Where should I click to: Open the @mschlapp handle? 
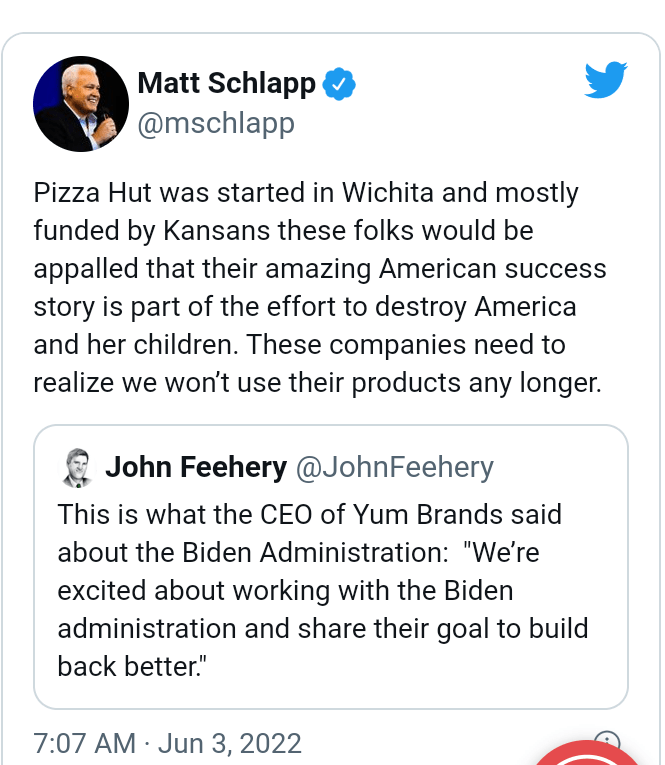[x=215, y=123]
